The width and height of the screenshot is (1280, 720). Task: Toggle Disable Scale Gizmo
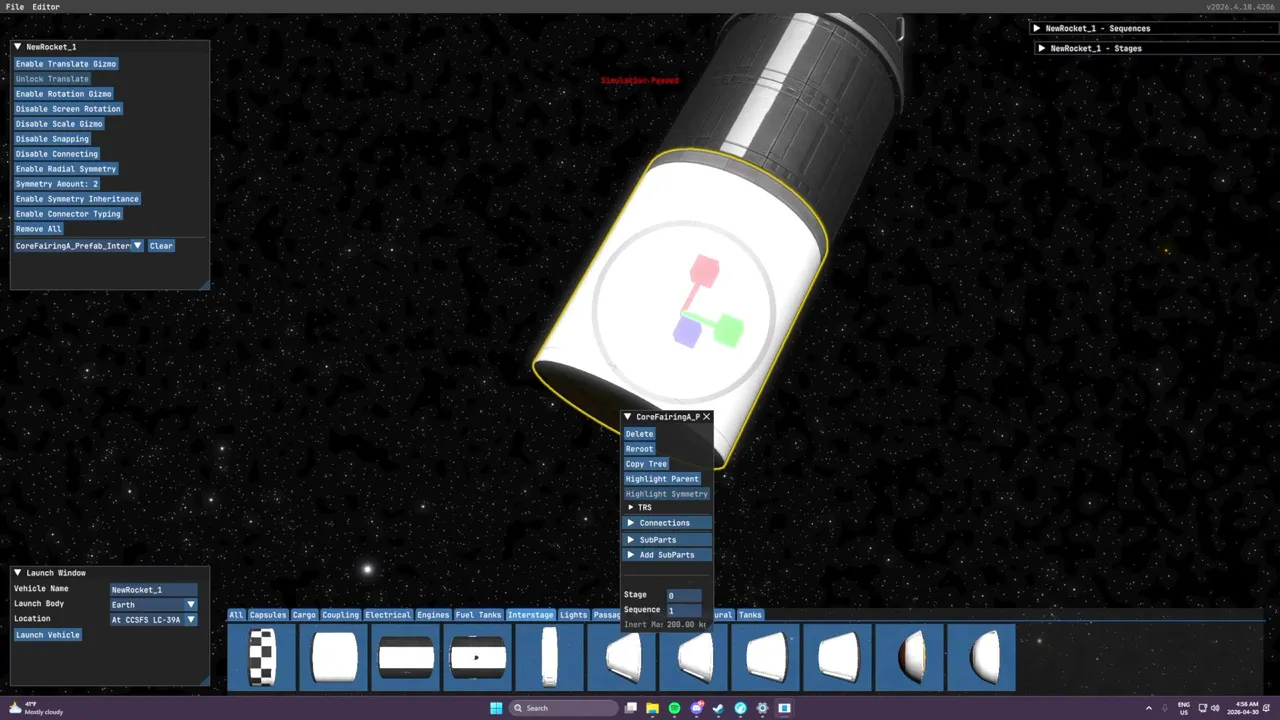coord(59,124)
